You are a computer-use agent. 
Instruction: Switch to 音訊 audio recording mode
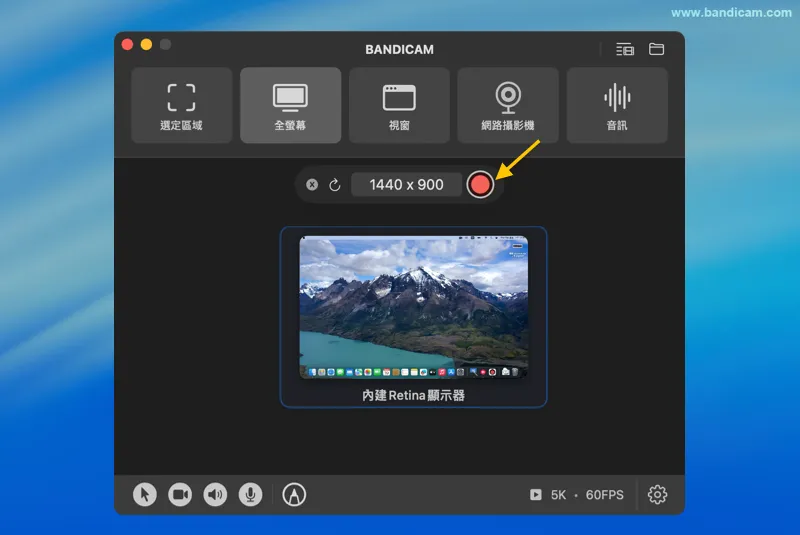pyautogui.click(x=617, y=105)
